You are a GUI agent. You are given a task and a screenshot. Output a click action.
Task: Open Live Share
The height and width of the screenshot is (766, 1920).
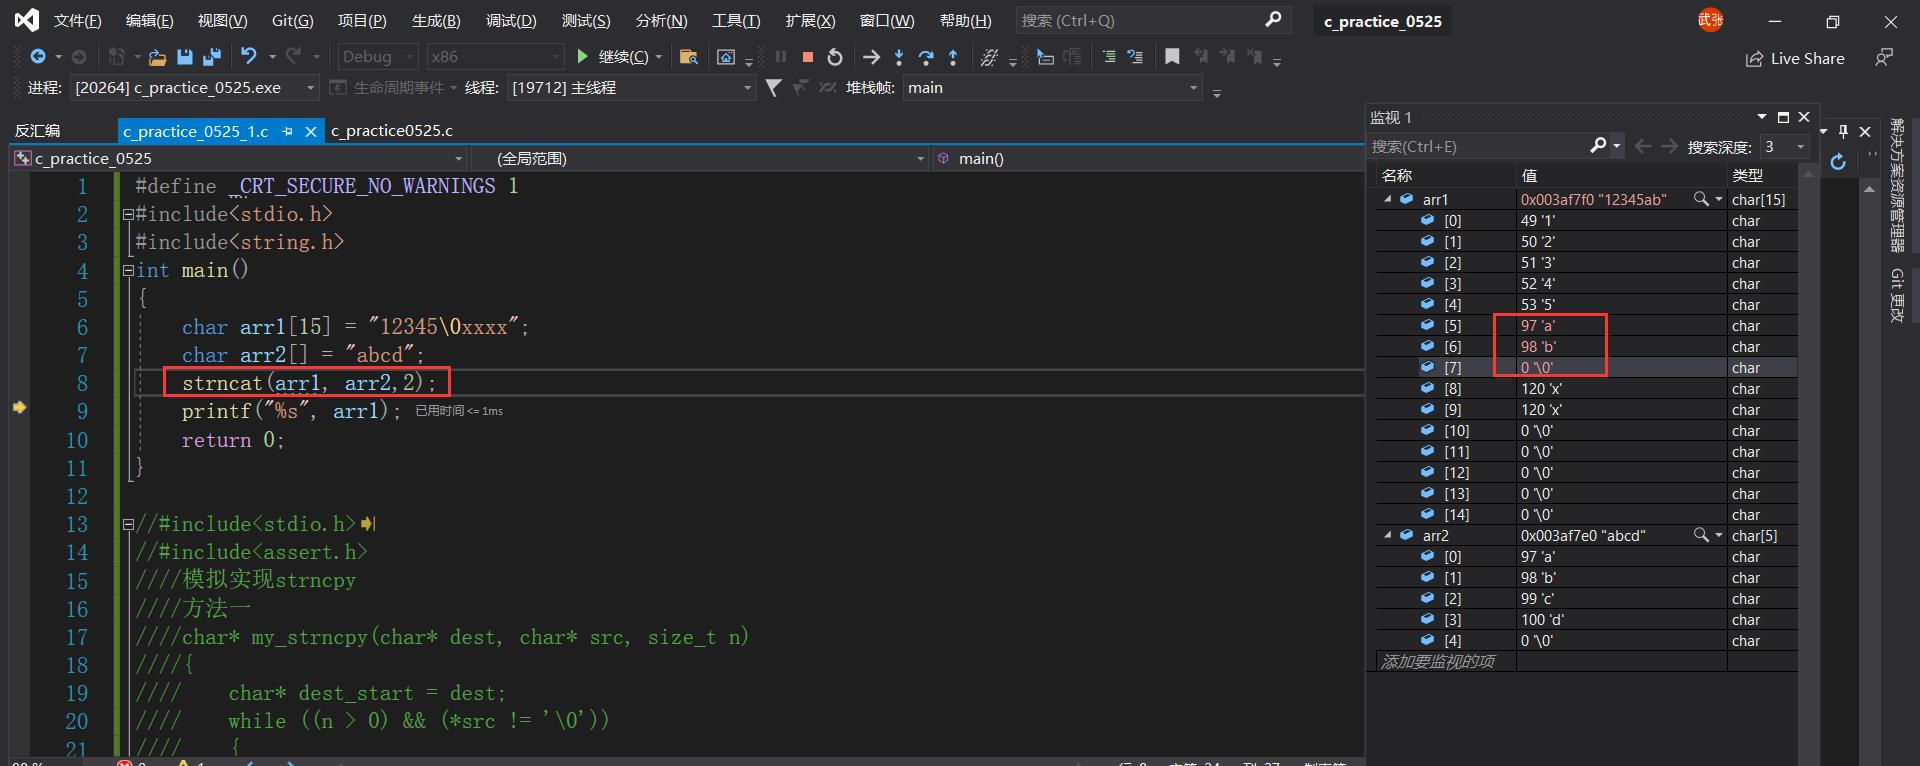1795,58
